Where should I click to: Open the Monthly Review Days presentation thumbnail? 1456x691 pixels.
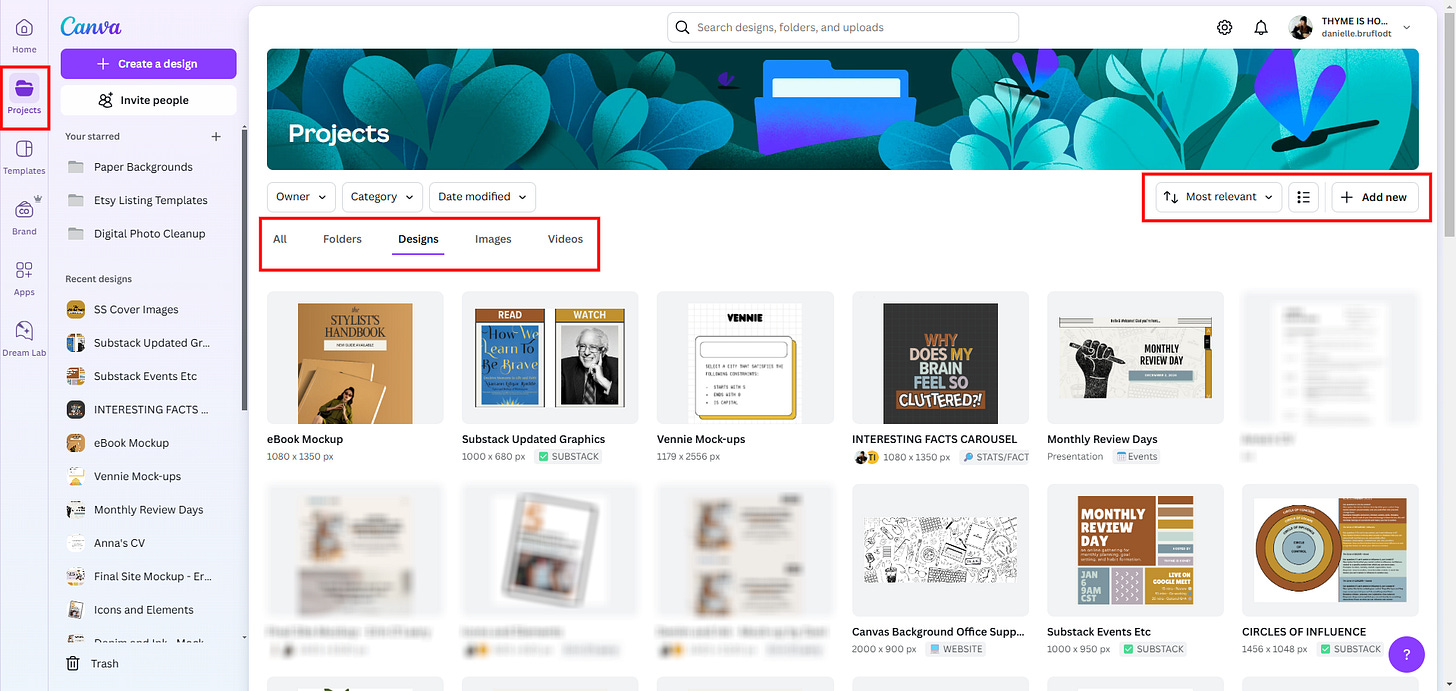(x=1135, y=358)
